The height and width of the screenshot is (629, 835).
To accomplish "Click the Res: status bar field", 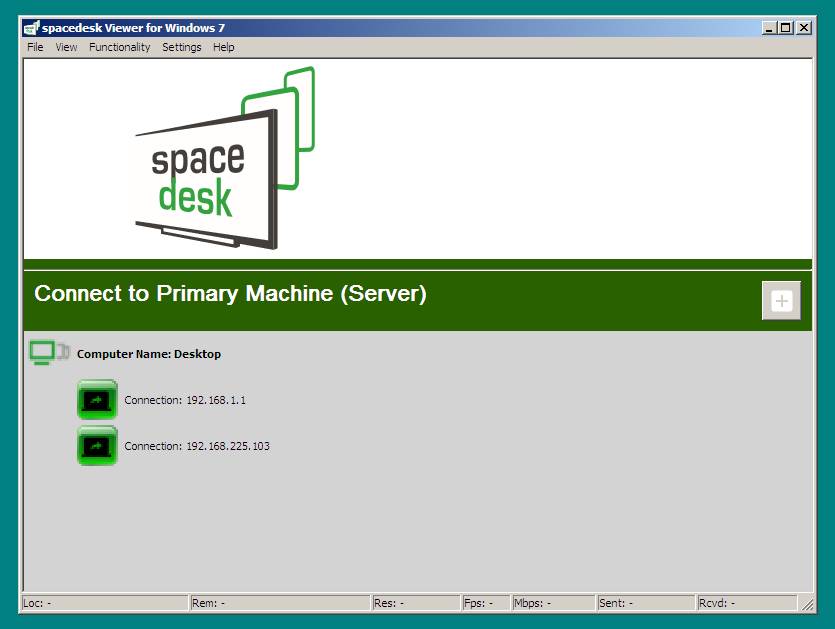I will coord(416,603).
